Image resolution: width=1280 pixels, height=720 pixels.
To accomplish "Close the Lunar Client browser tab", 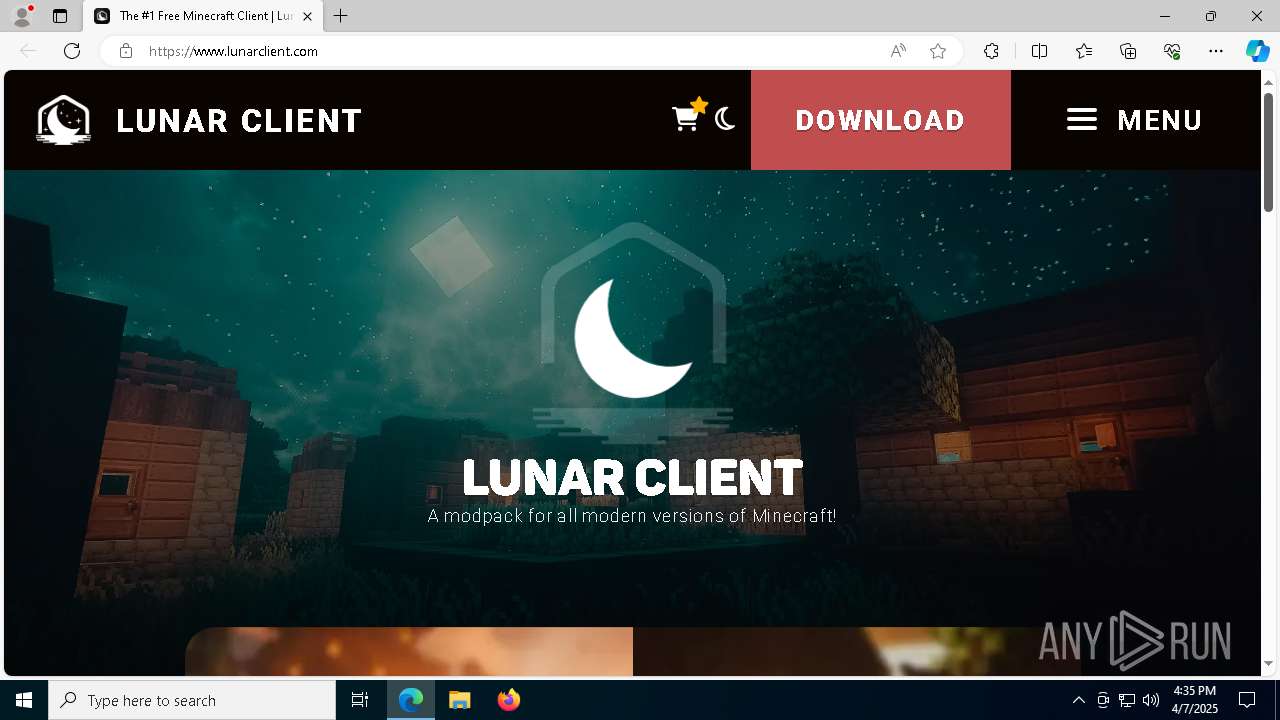I will [307, 16].
